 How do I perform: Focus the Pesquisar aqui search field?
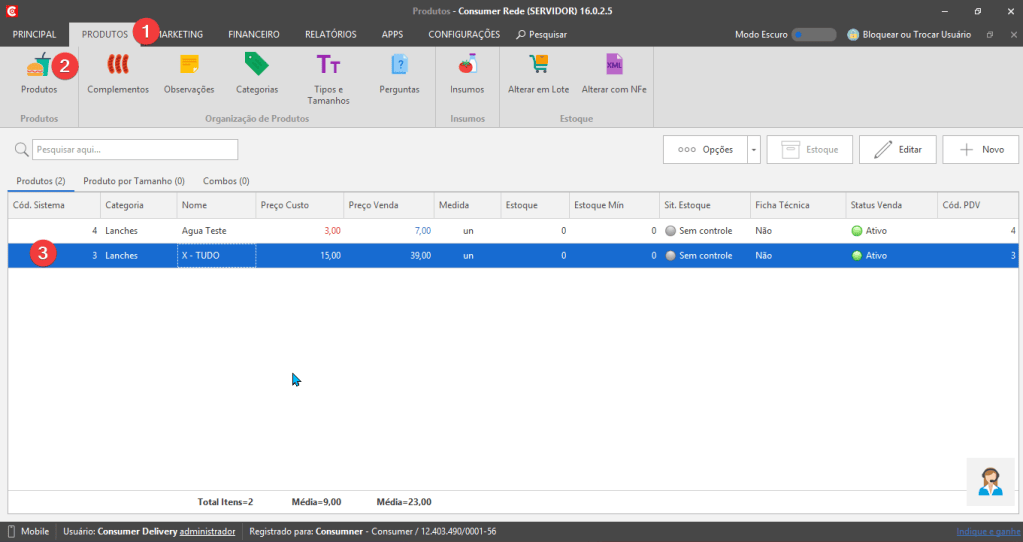135,149
